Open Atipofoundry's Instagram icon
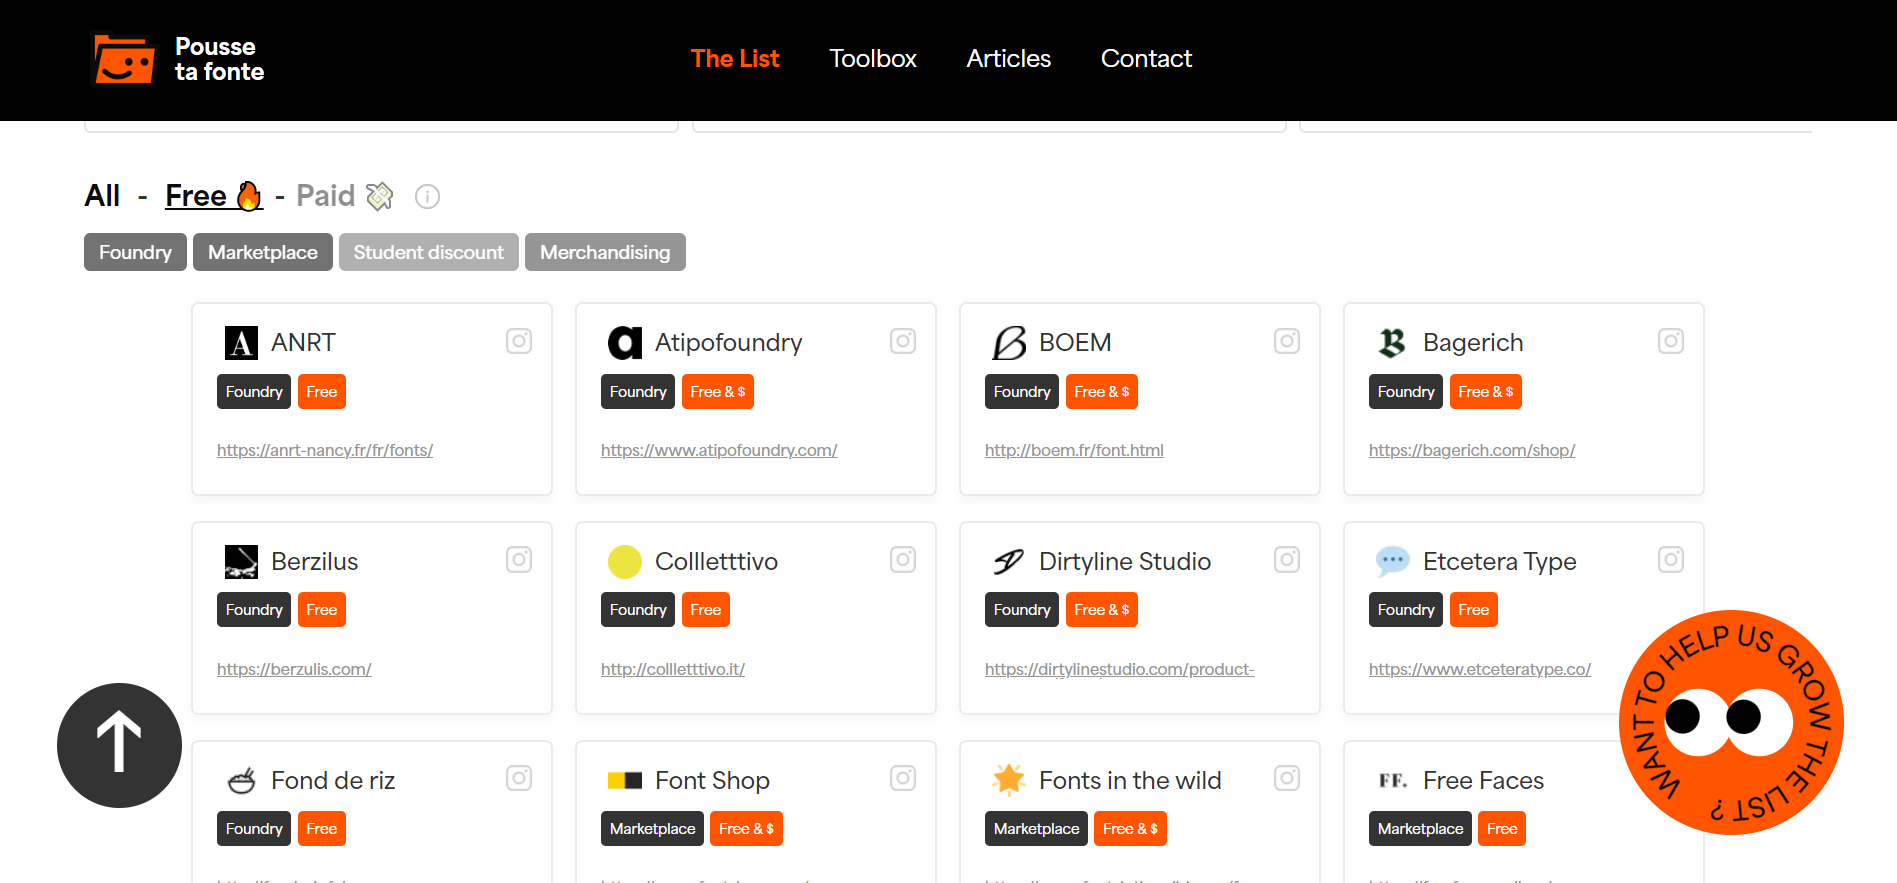 (x=903, y=341)
